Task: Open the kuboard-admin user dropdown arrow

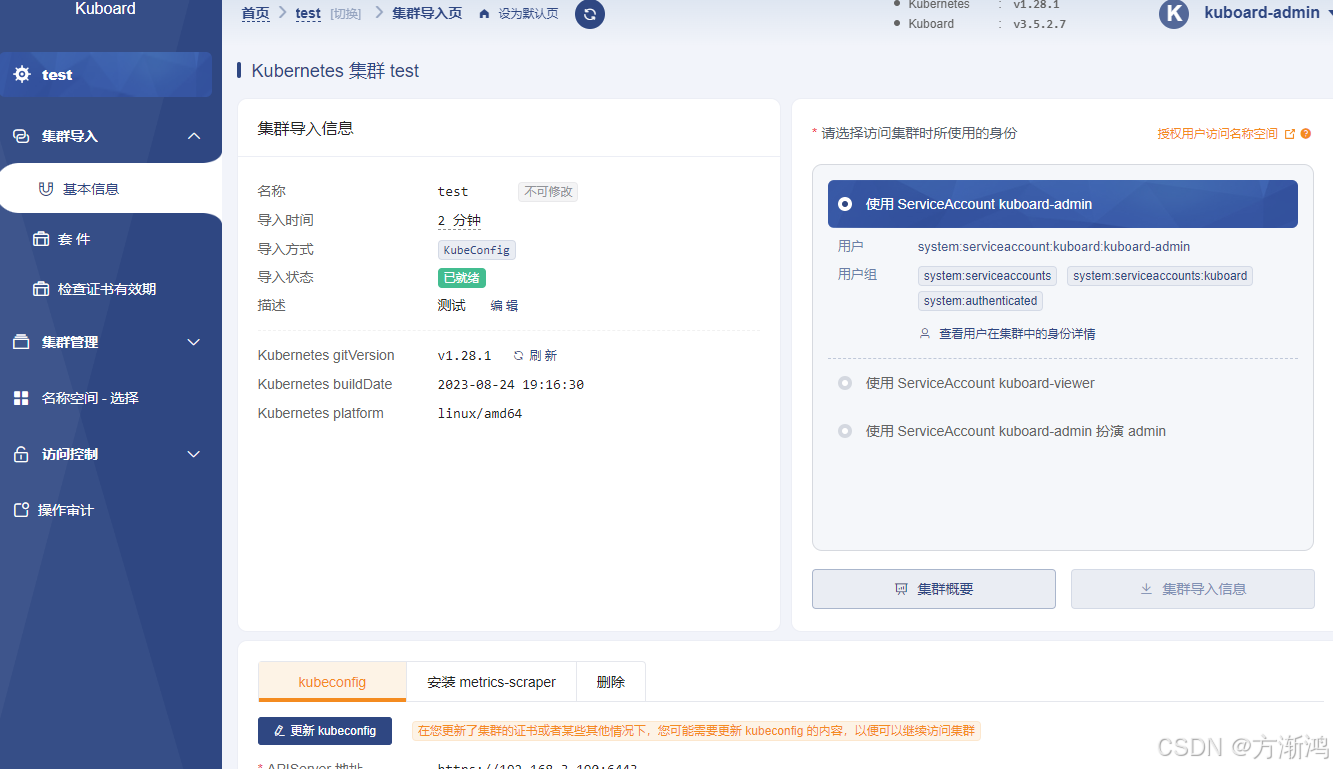Action: pyautogui.click(x=1328, y=14)
